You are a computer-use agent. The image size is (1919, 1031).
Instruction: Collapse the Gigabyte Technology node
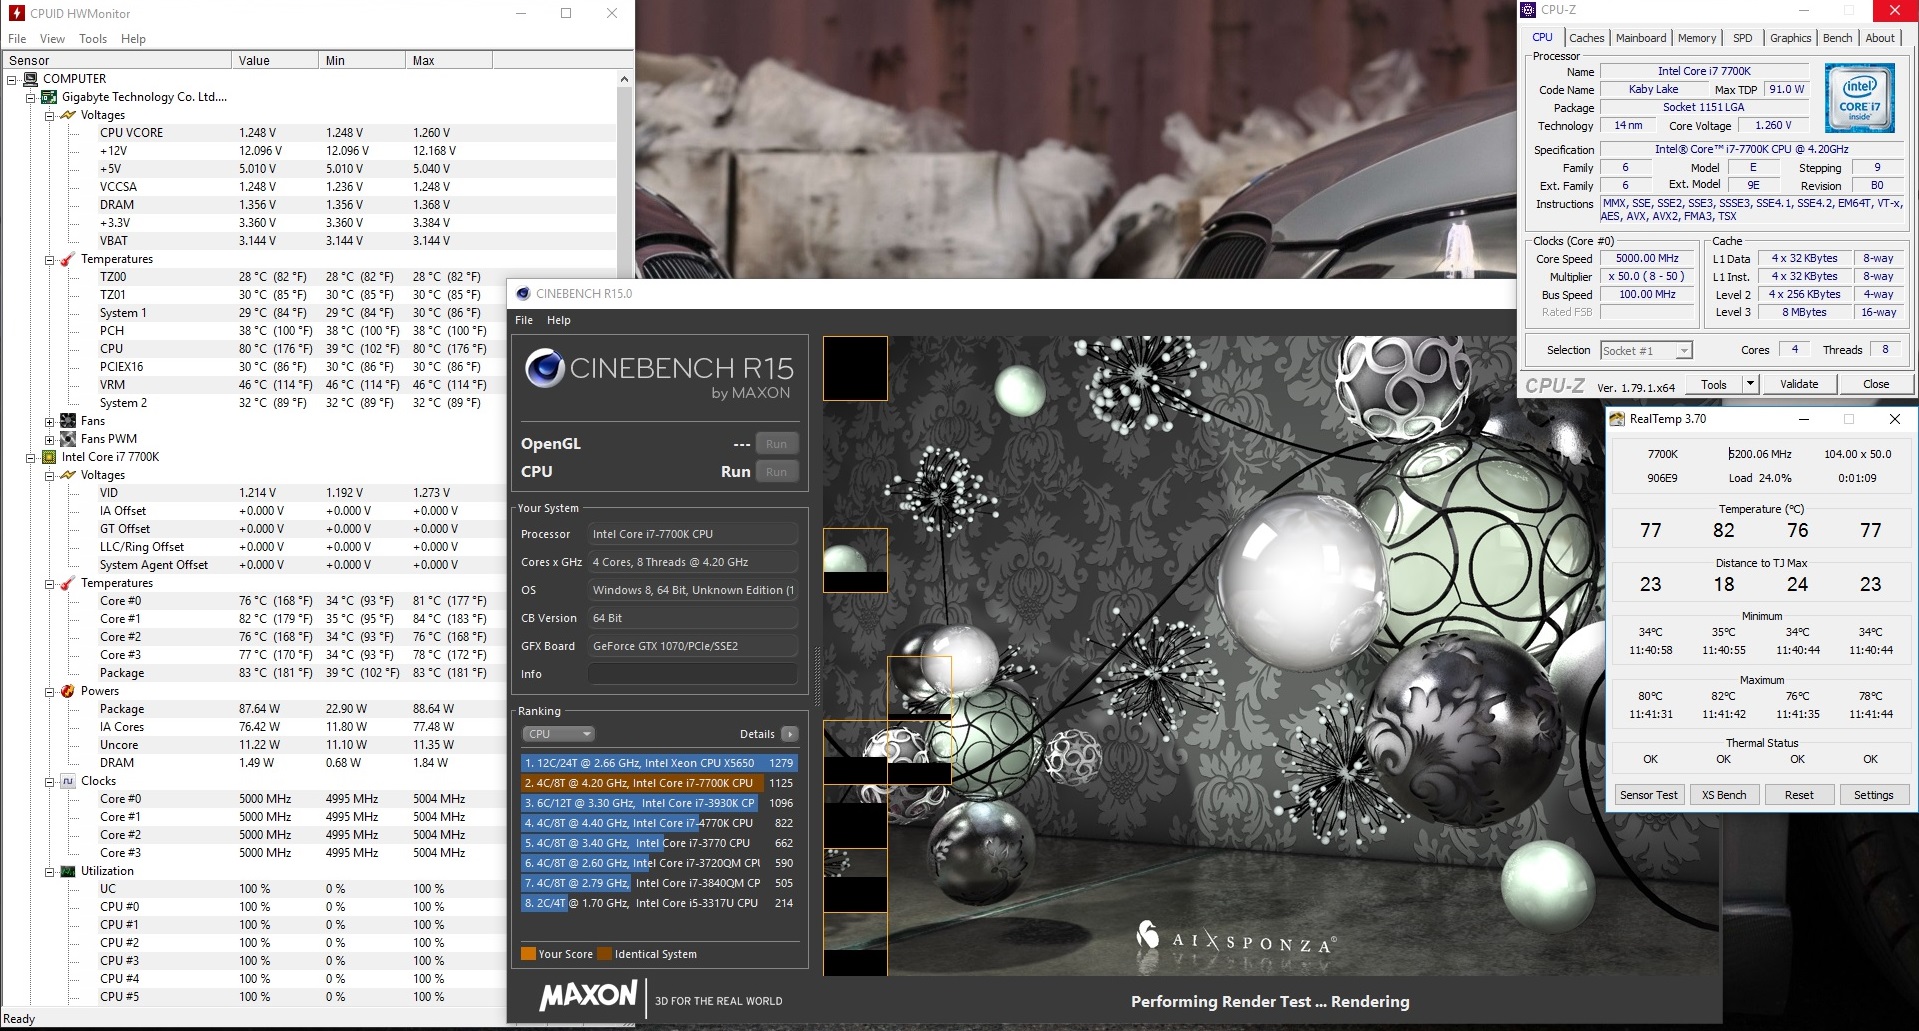(31, 97)
